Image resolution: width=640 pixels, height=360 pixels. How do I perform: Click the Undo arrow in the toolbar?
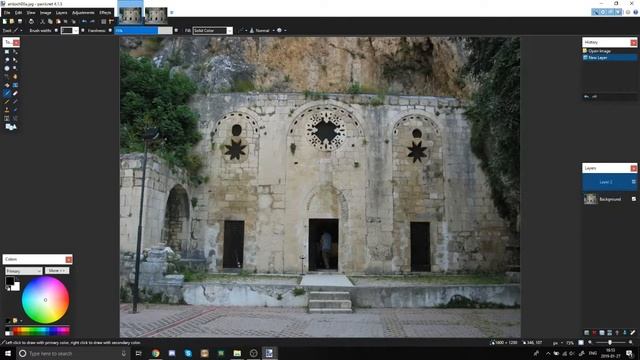click(x=84, y=21)
